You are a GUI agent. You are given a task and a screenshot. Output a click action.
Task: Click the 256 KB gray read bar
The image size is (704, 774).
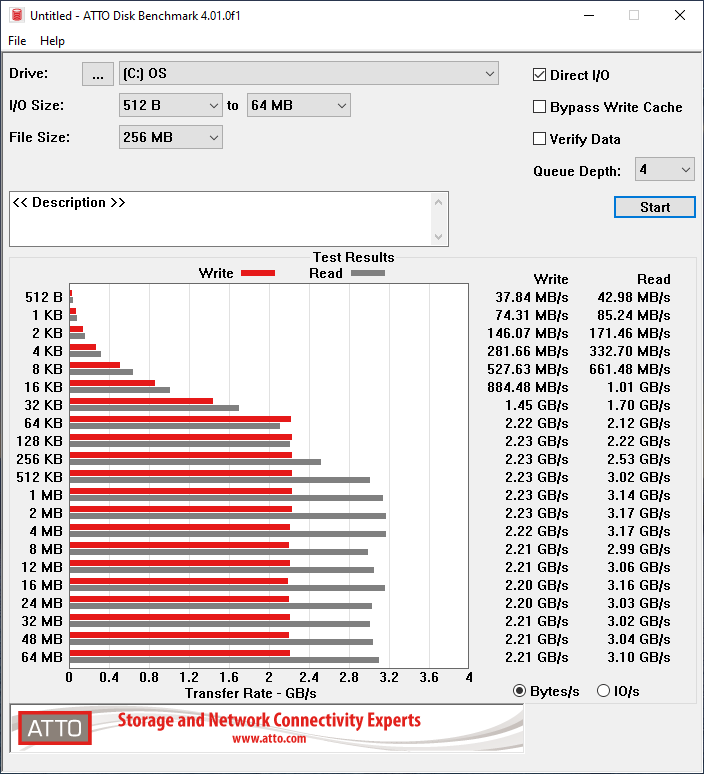pyautogui.click(x=195, y=462)
